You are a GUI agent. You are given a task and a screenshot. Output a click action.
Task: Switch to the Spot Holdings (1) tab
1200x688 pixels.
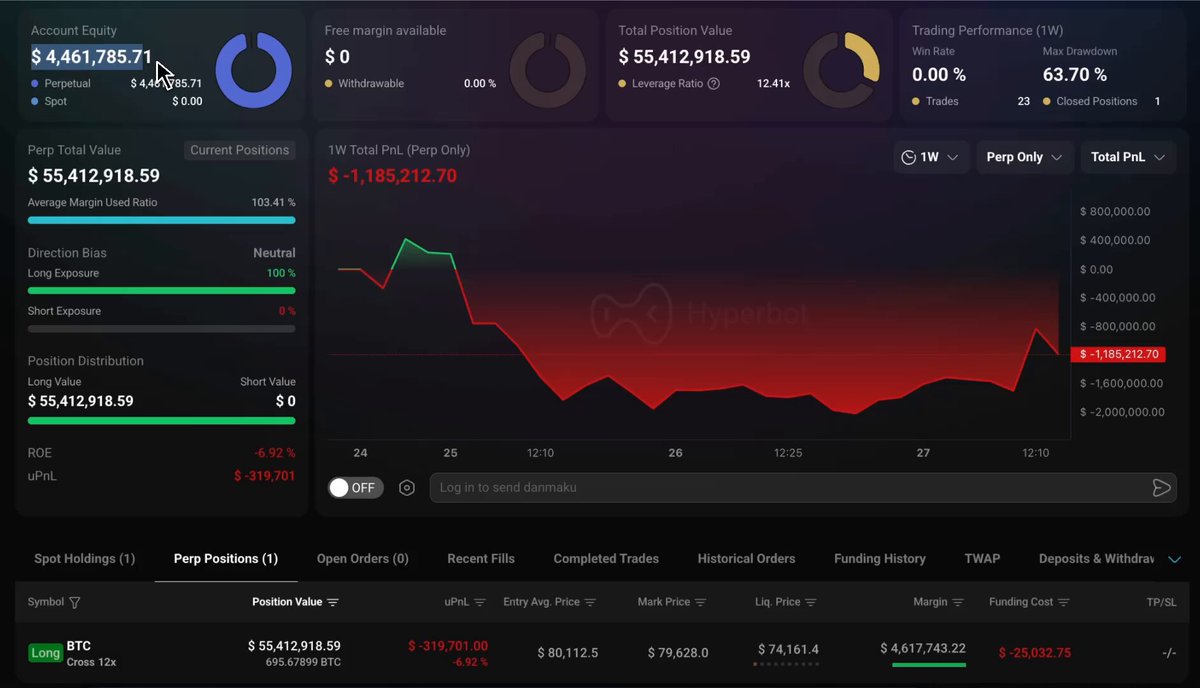tap(85, 559)
